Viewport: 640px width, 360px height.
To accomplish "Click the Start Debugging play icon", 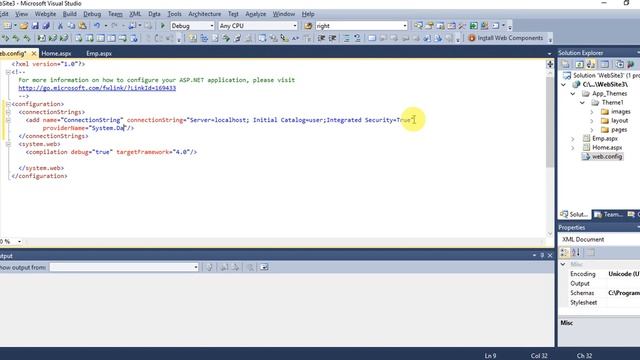I will pos(163,26).
